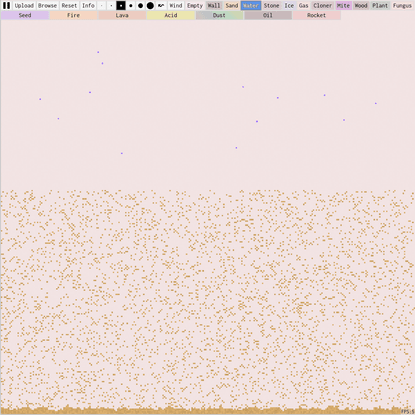
Task: Select the Empty eraser element
Action: (x=195, y=5)
